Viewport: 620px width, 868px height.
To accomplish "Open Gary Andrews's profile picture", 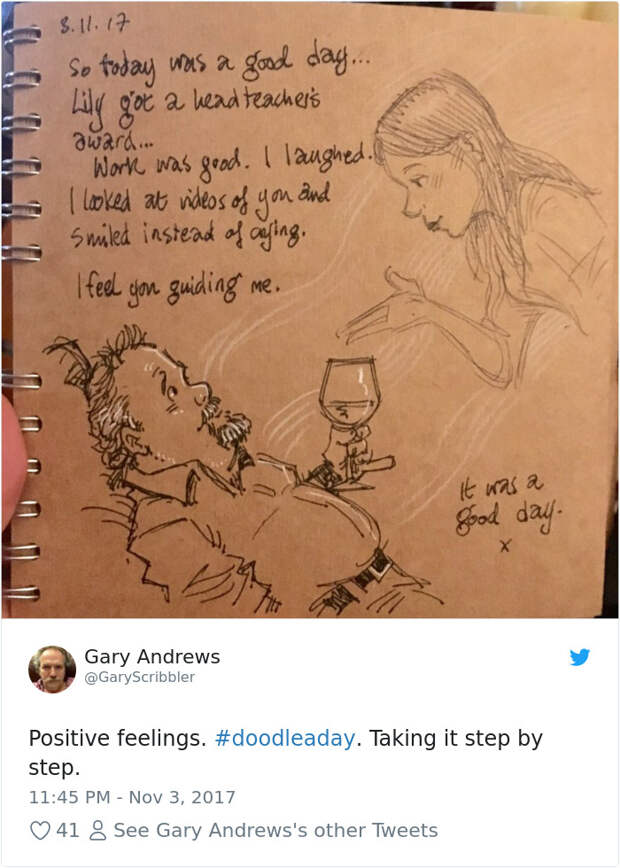I will [x=52, y=669].
